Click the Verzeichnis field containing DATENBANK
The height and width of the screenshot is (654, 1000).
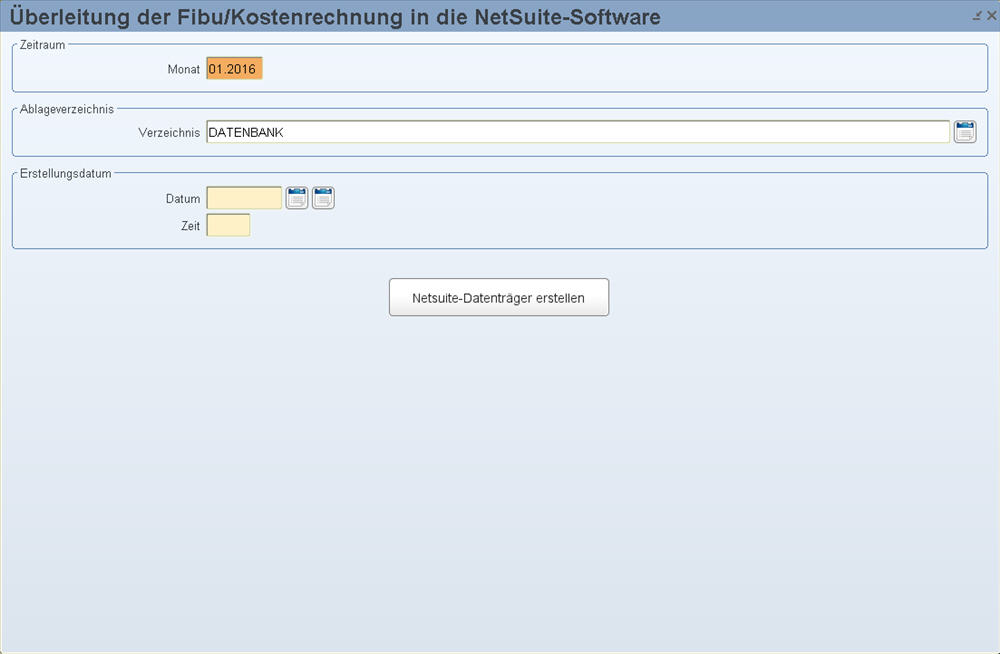578,132
